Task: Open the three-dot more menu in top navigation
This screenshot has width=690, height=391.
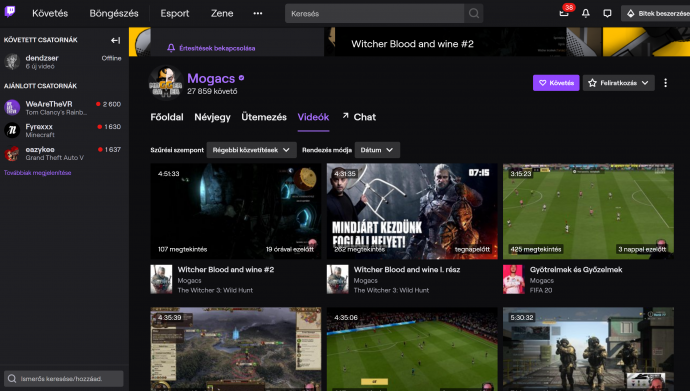Action: point(258,14)
